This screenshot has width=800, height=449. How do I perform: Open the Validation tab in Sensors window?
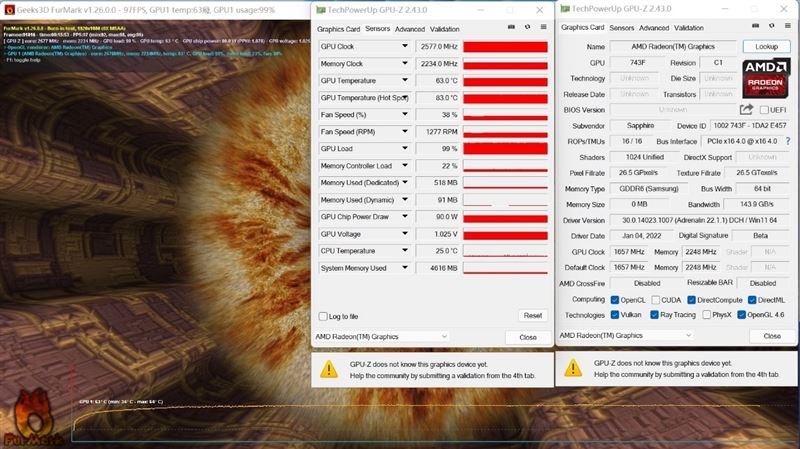pyautogui.click(x=444, y=29)
